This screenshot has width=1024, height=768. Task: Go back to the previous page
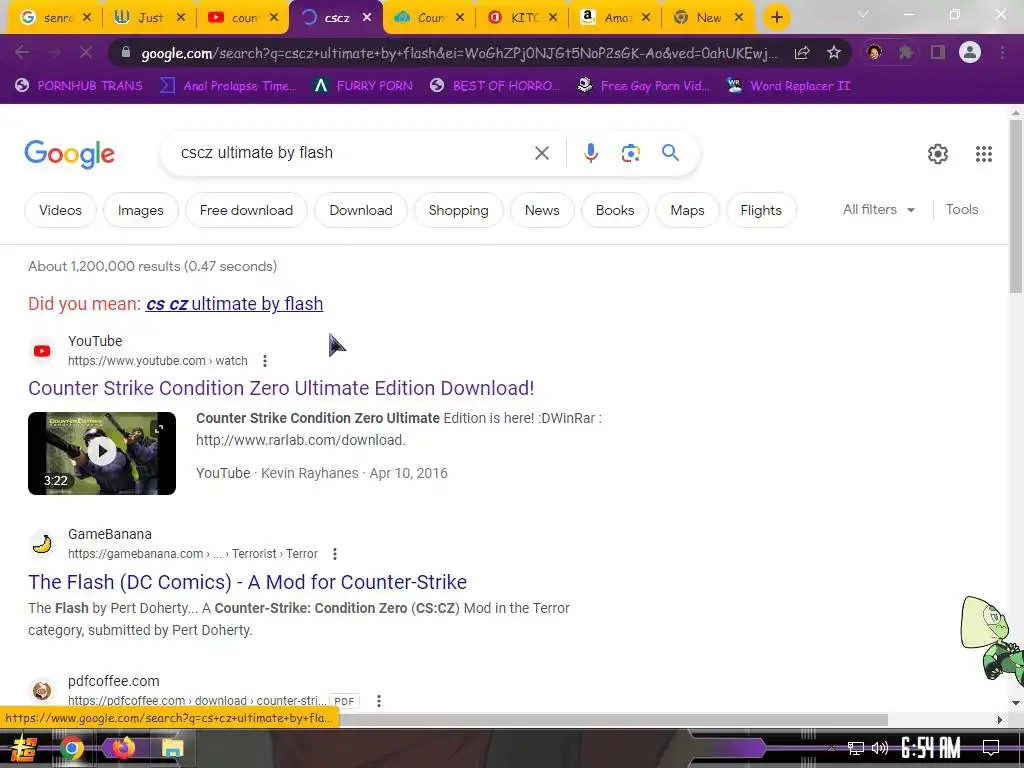click(22, 52)
